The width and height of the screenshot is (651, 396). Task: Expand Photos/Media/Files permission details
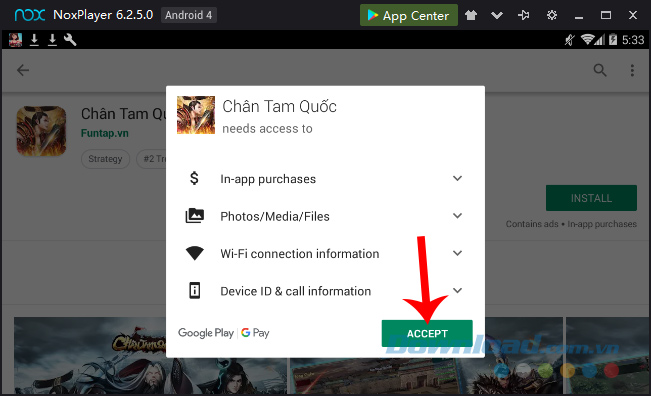click(x=457, y=216)
